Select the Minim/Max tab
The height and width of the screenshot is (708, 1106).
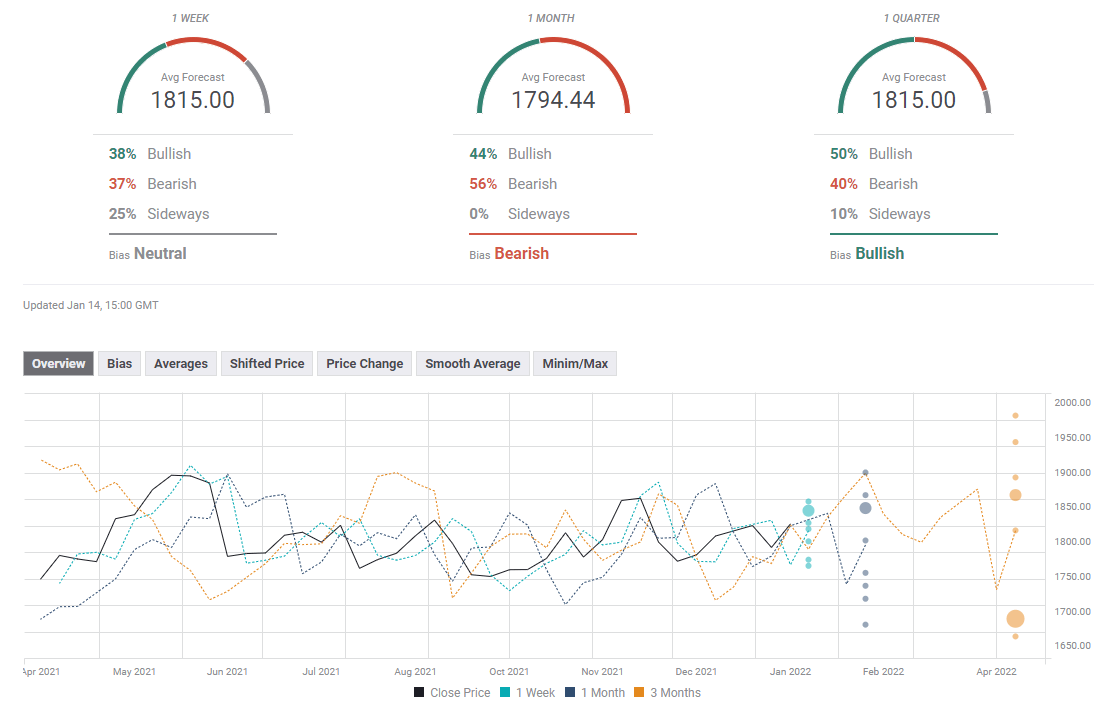tap(575, 364)
